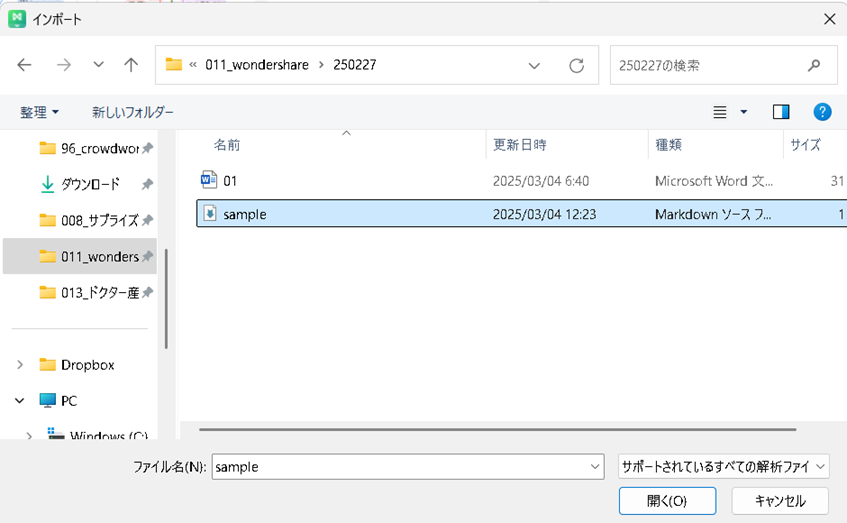The height and width of the screenshot is (523, 847).
Task: Sort by サイズ column header
Action: (x=805, y=145)
